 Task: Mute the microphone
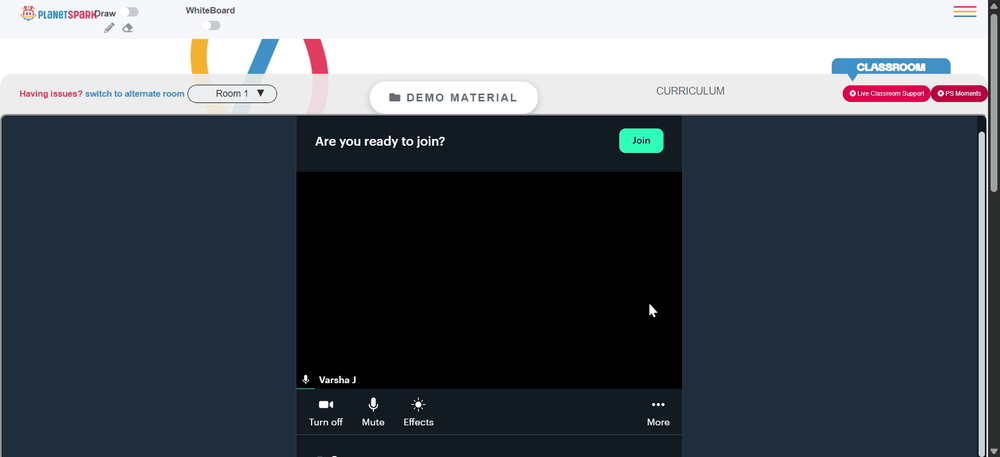point(373,412)
